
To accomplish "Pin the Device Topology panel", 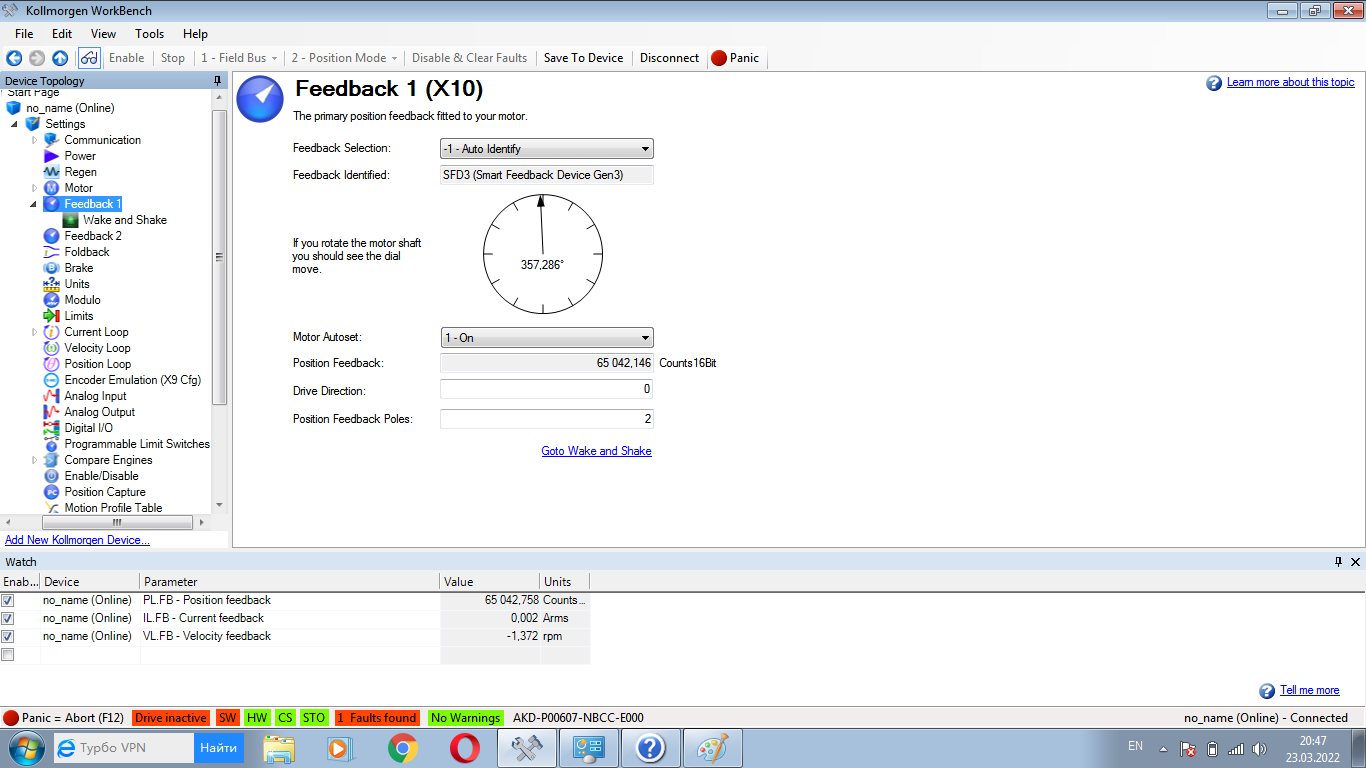I will [217, 81].
